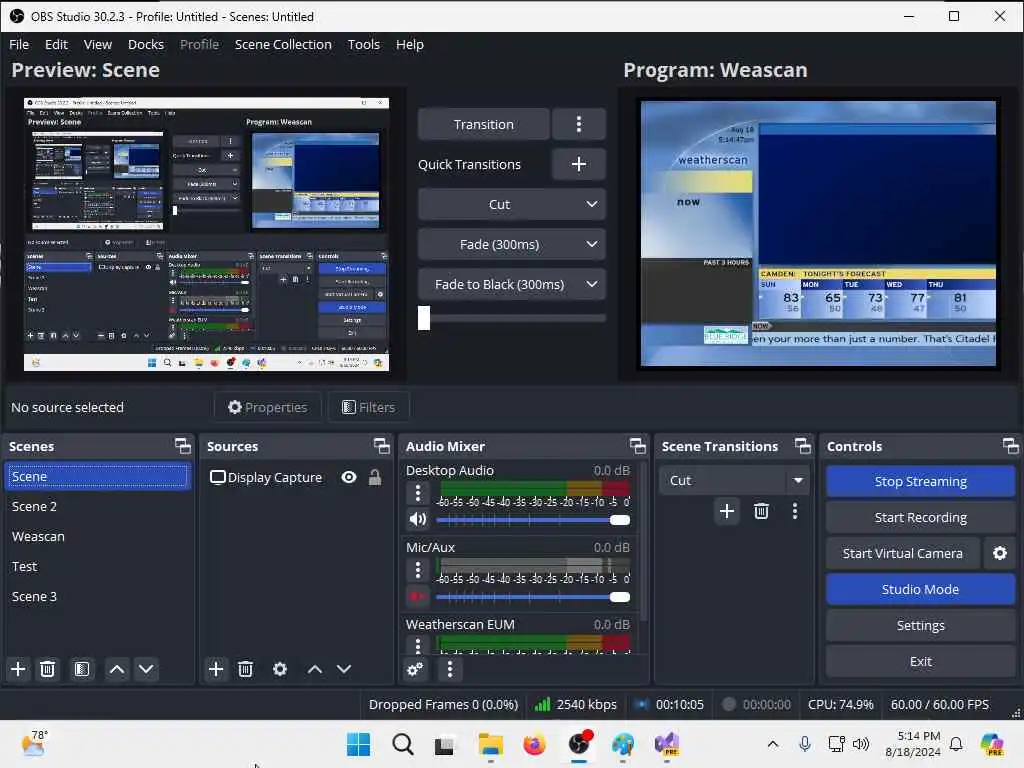Screen dimensions: 1024x768
Task: Move selected scene up
Action: tap(117, 669)
